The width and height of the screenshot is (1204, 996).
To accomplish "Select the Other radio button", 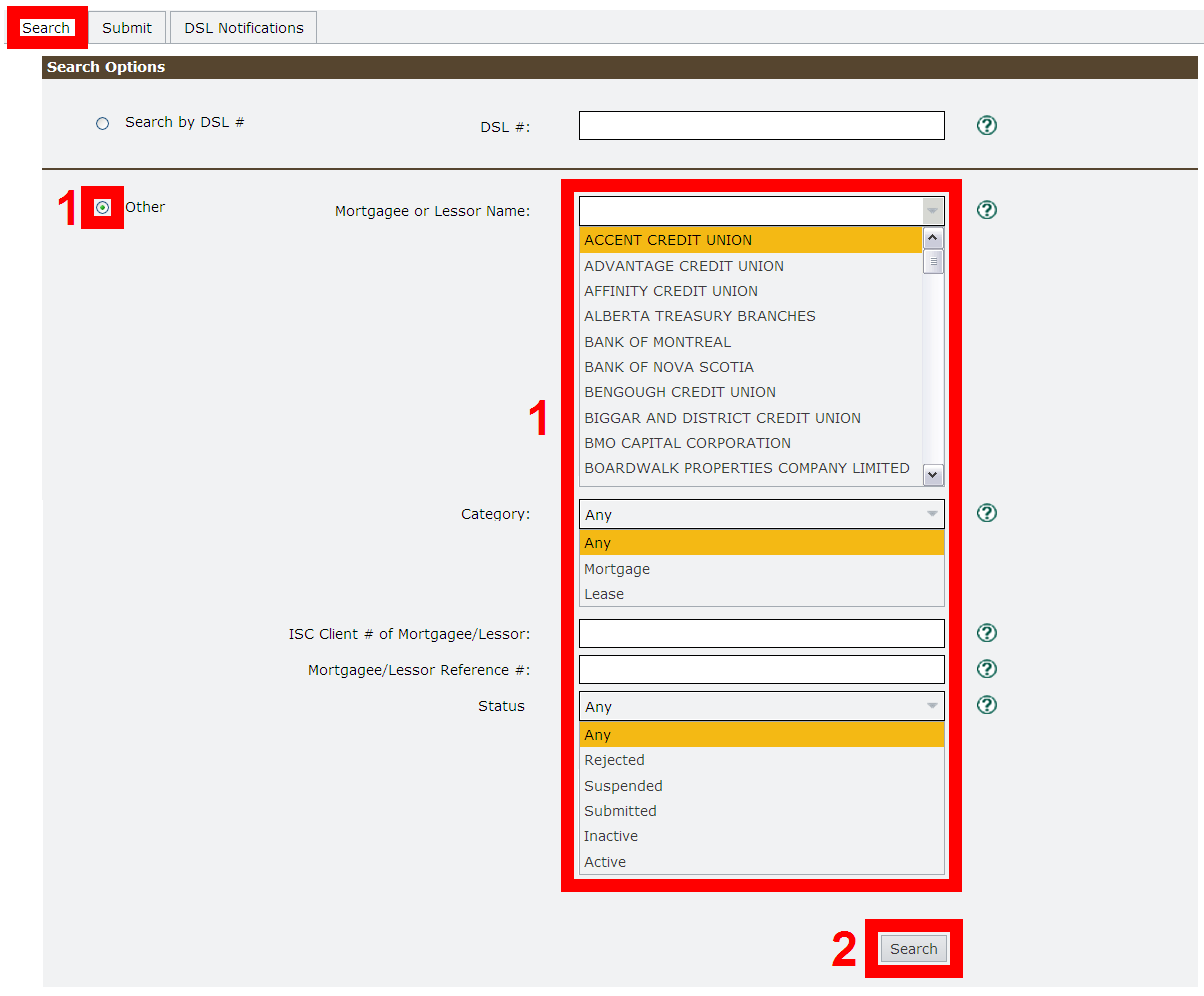I will click(102, 208).
